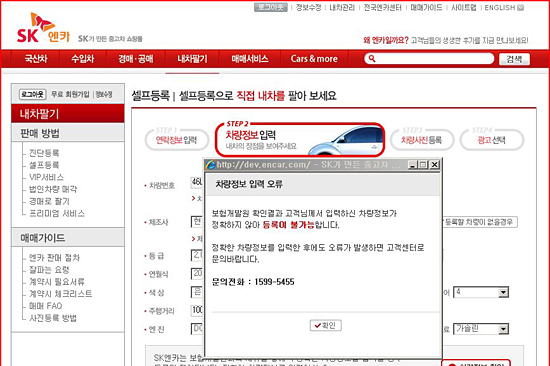
Task: Click the 등록할 차량이 없을경우 button
Action: 479,222
